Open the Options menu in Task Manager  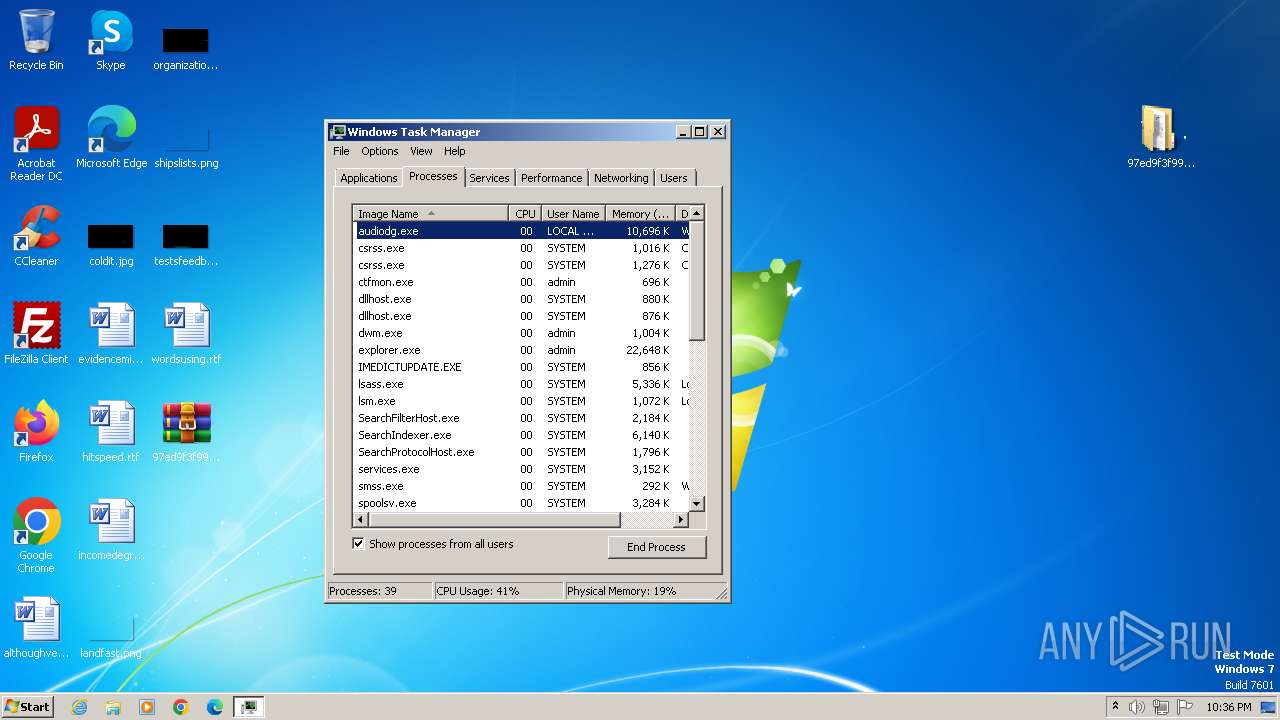(380, 151)
